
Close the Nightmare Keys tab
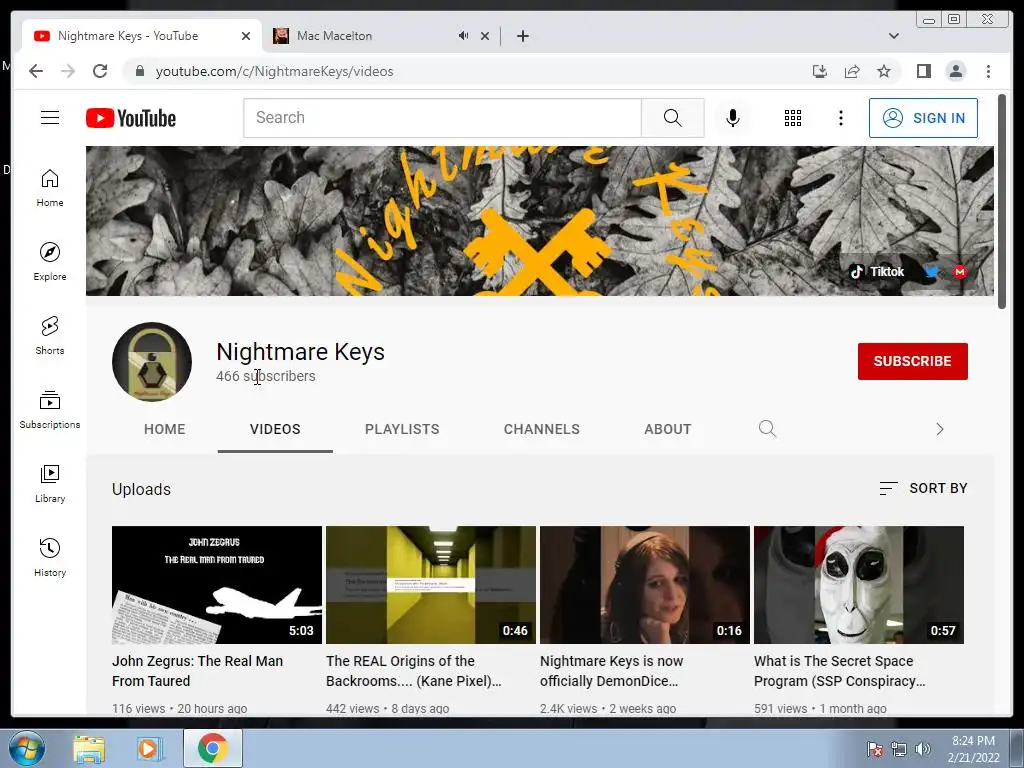[x=246, y=36]
